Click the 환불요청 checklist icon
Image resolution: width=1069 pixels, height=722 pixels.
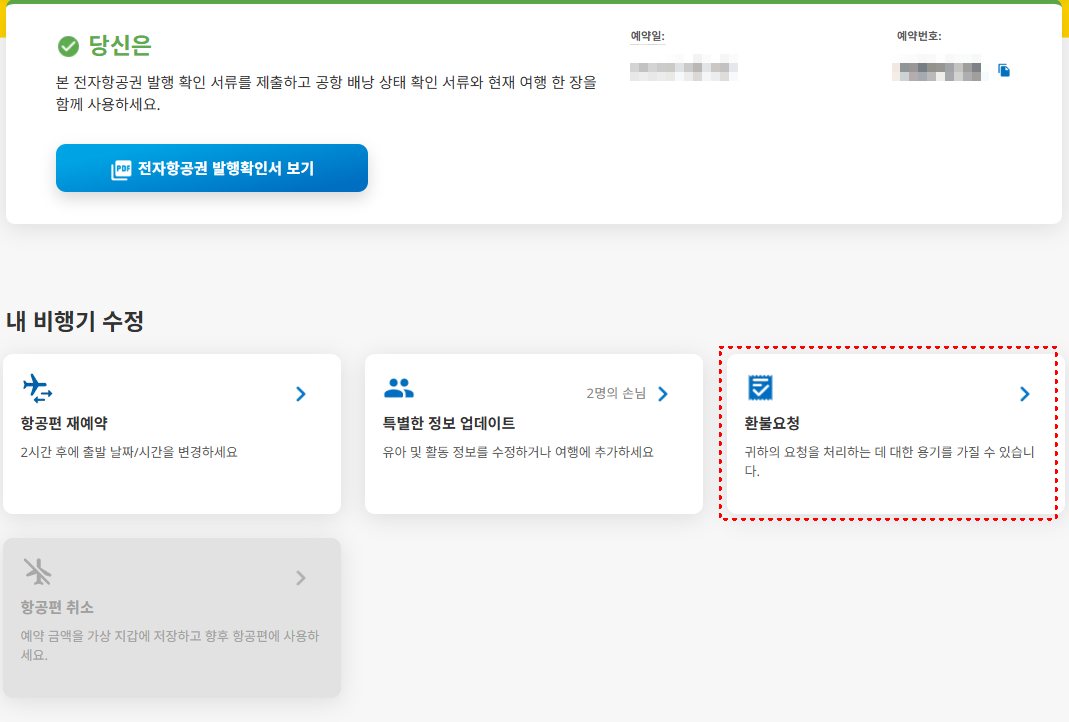pos(760,387)
